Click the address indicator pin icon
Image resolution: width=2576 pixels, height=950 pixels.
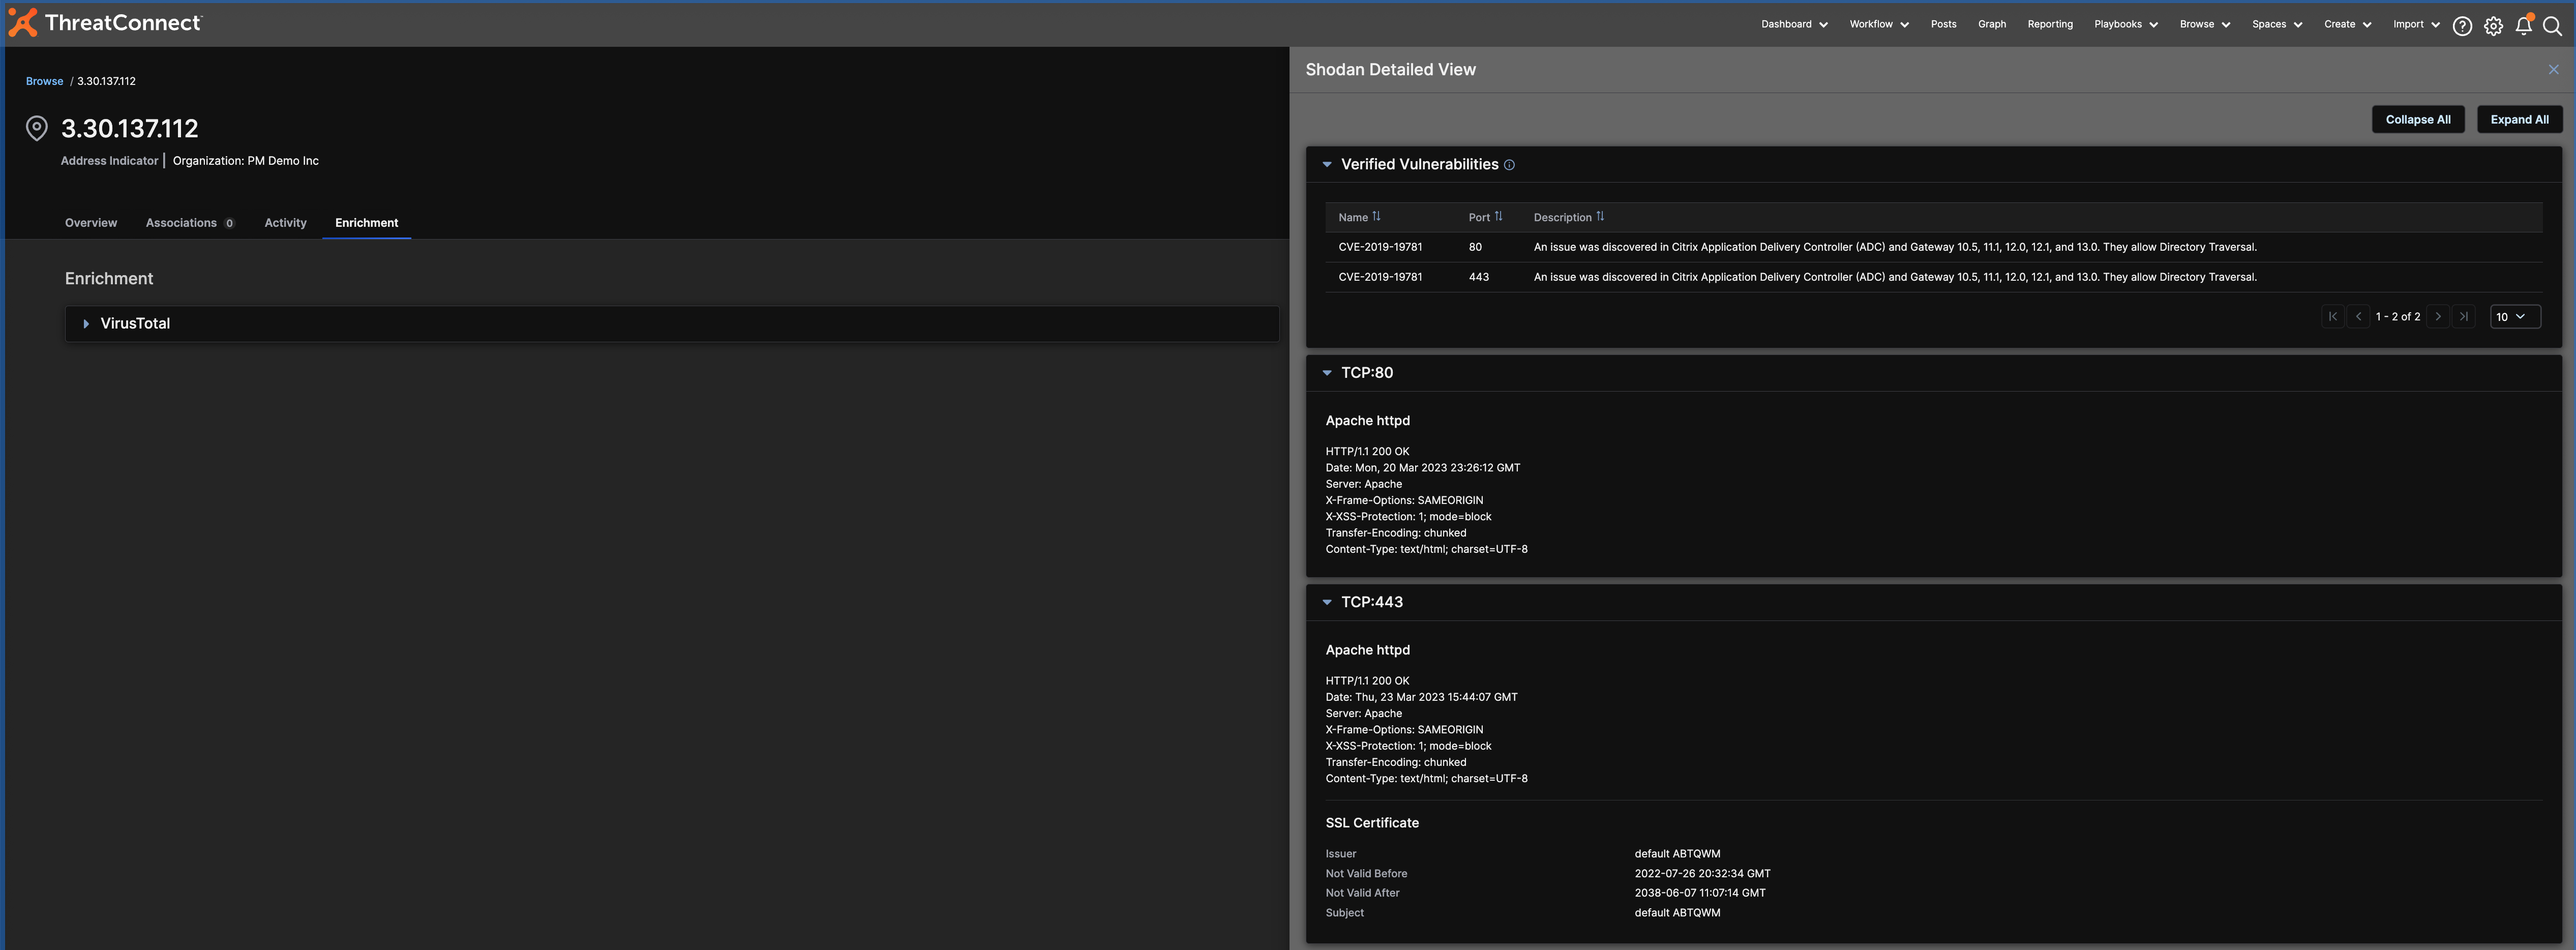(37, 128)
